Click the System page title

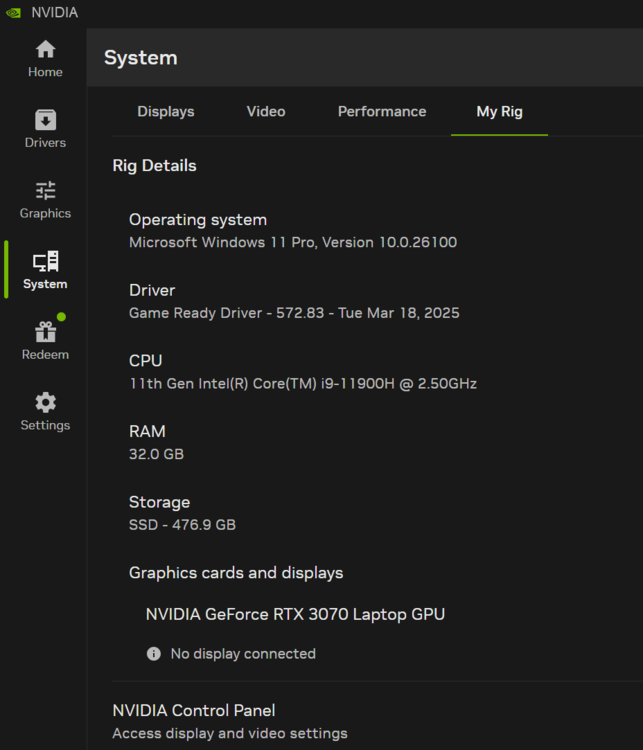pos(141,58)
